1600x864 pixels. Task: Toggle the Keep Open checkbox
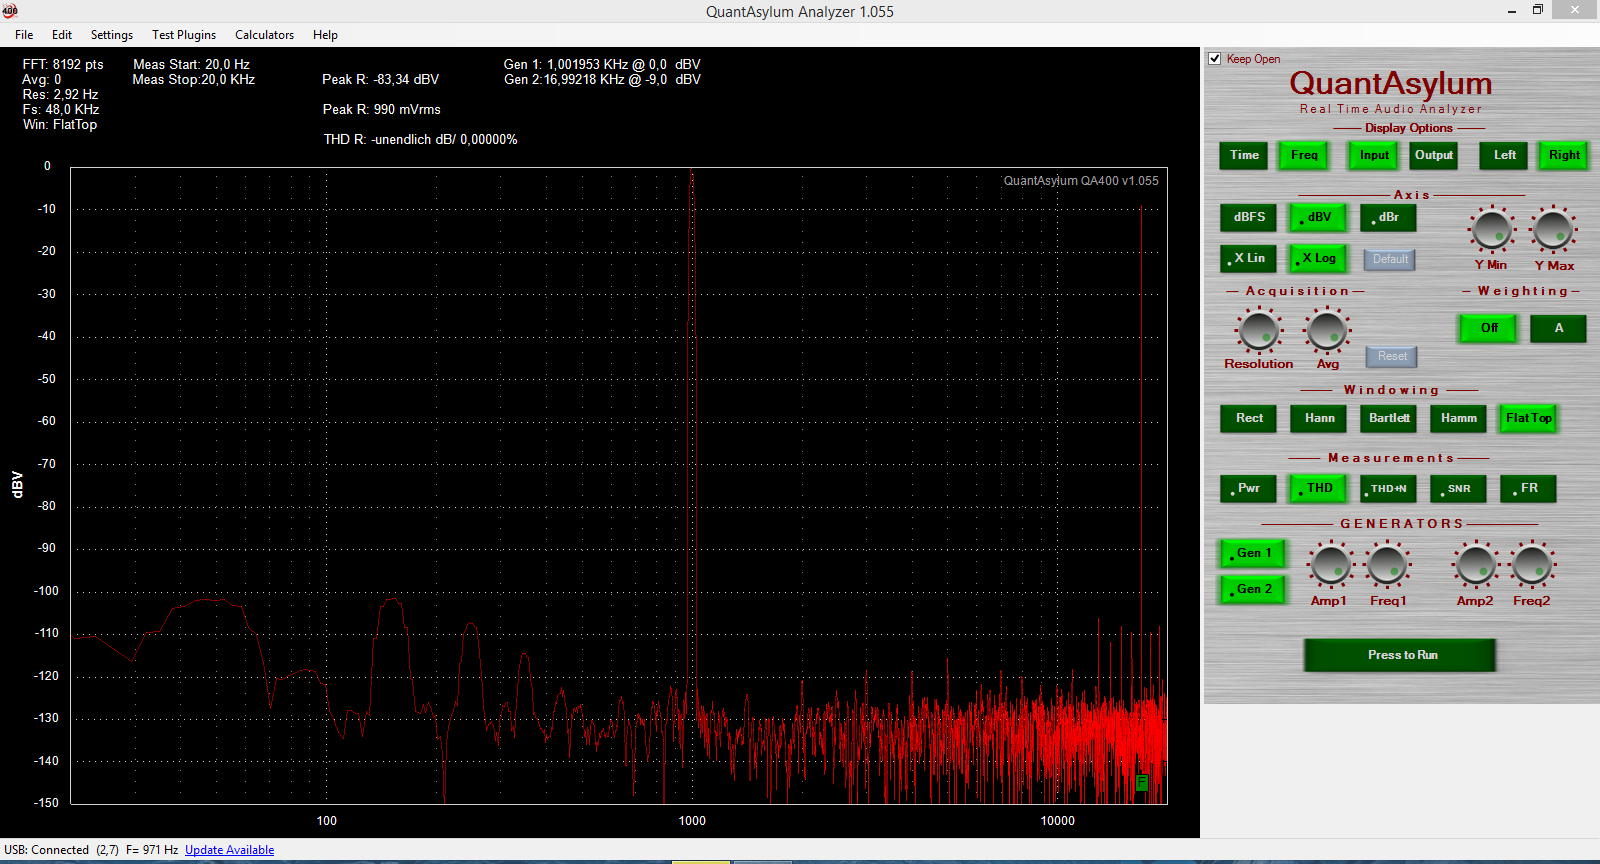(x=1215, y=59)
